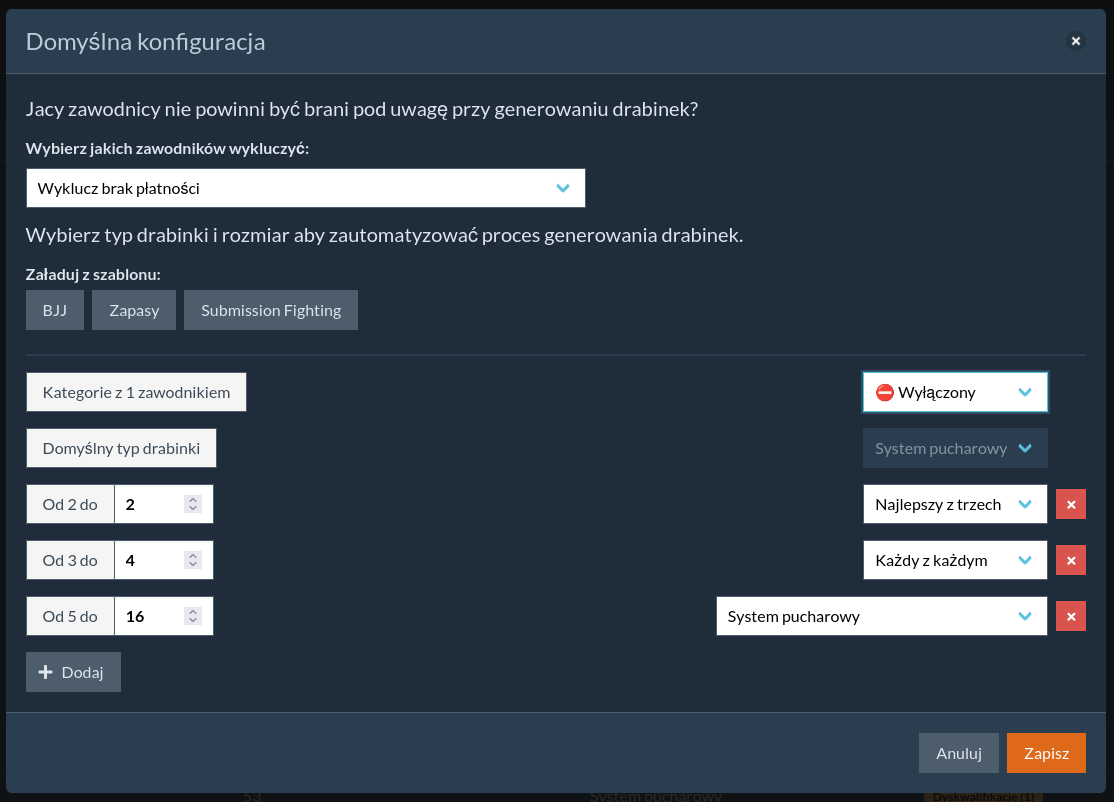Click stepper arrows in 'Od 2 do' field
1114x802 pixels.
pyautogui.click(x=193, y=505)
